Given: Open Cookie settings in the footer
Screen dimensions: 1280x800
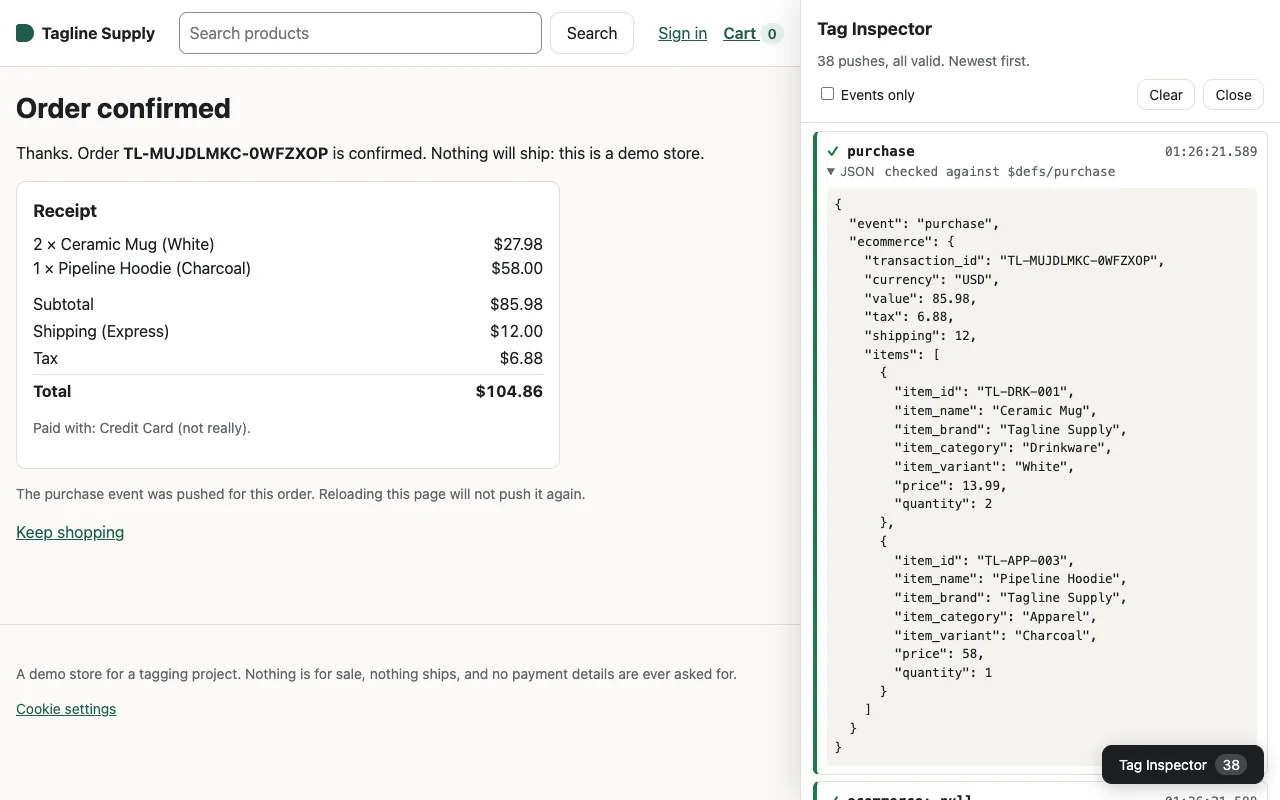Looking at the screenshot, I should pos(66,709).
